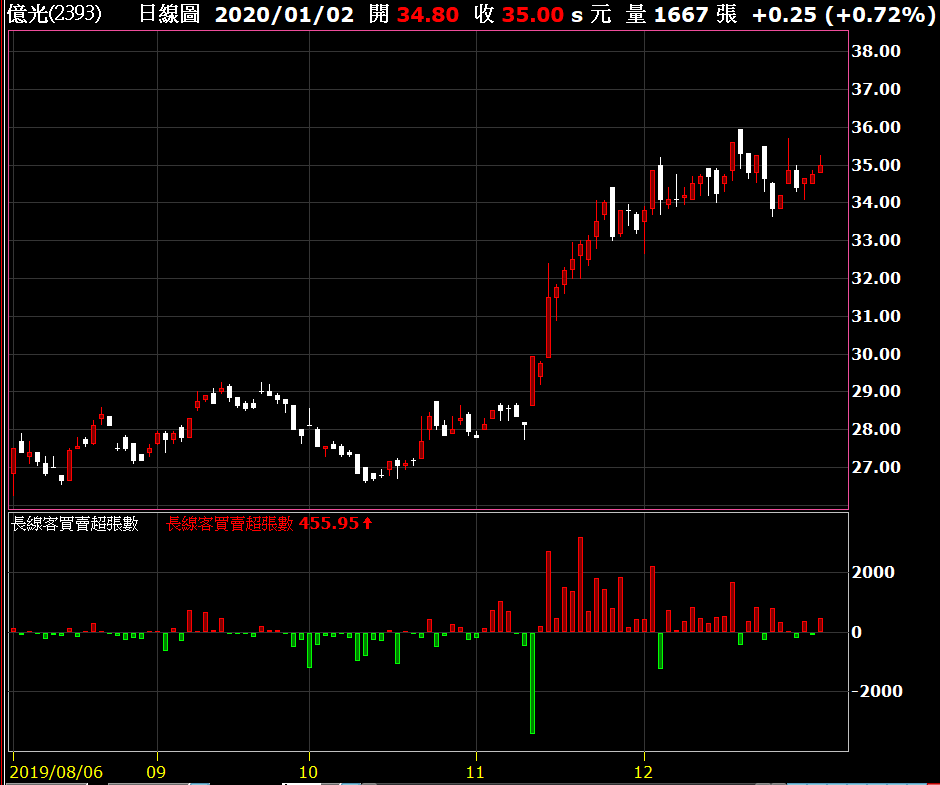Click the volume figure 1667

680,14
